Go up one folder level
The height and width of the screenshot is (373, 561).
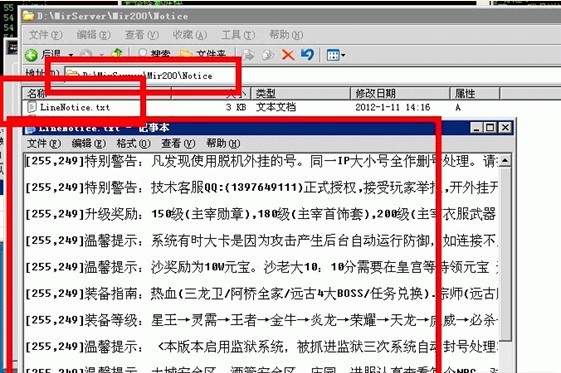pyautogui.click(x=117, y=54)
